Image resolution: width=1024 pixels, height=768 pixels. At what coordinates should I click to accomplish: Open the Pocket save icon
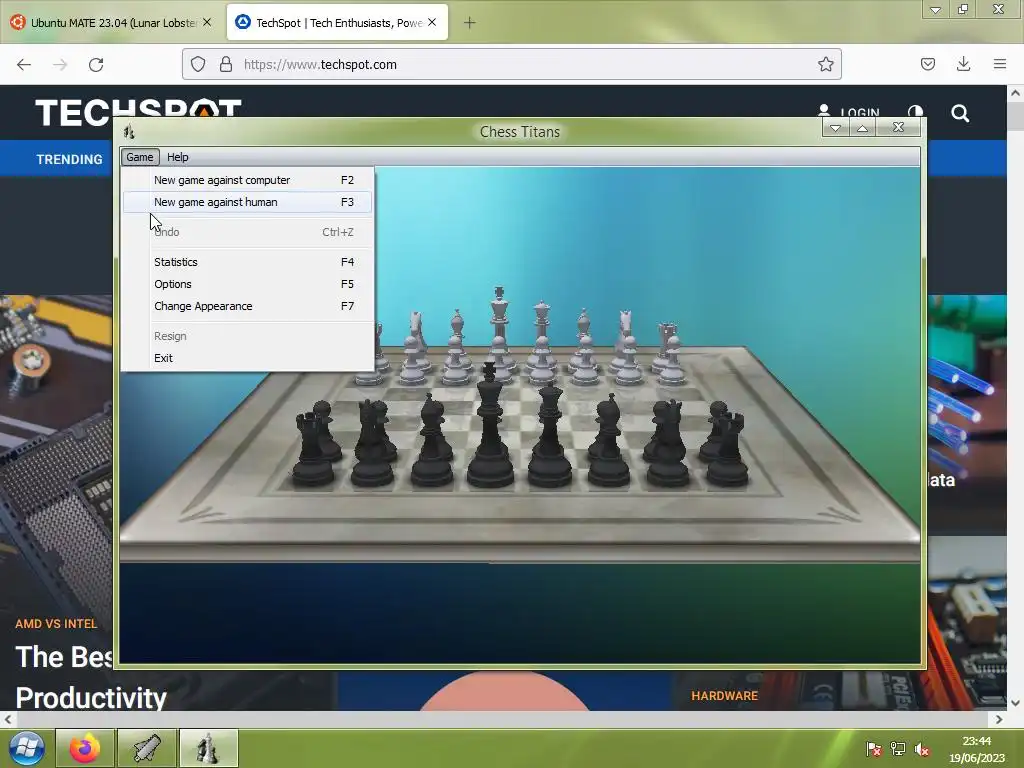click(x=928, y=64)
